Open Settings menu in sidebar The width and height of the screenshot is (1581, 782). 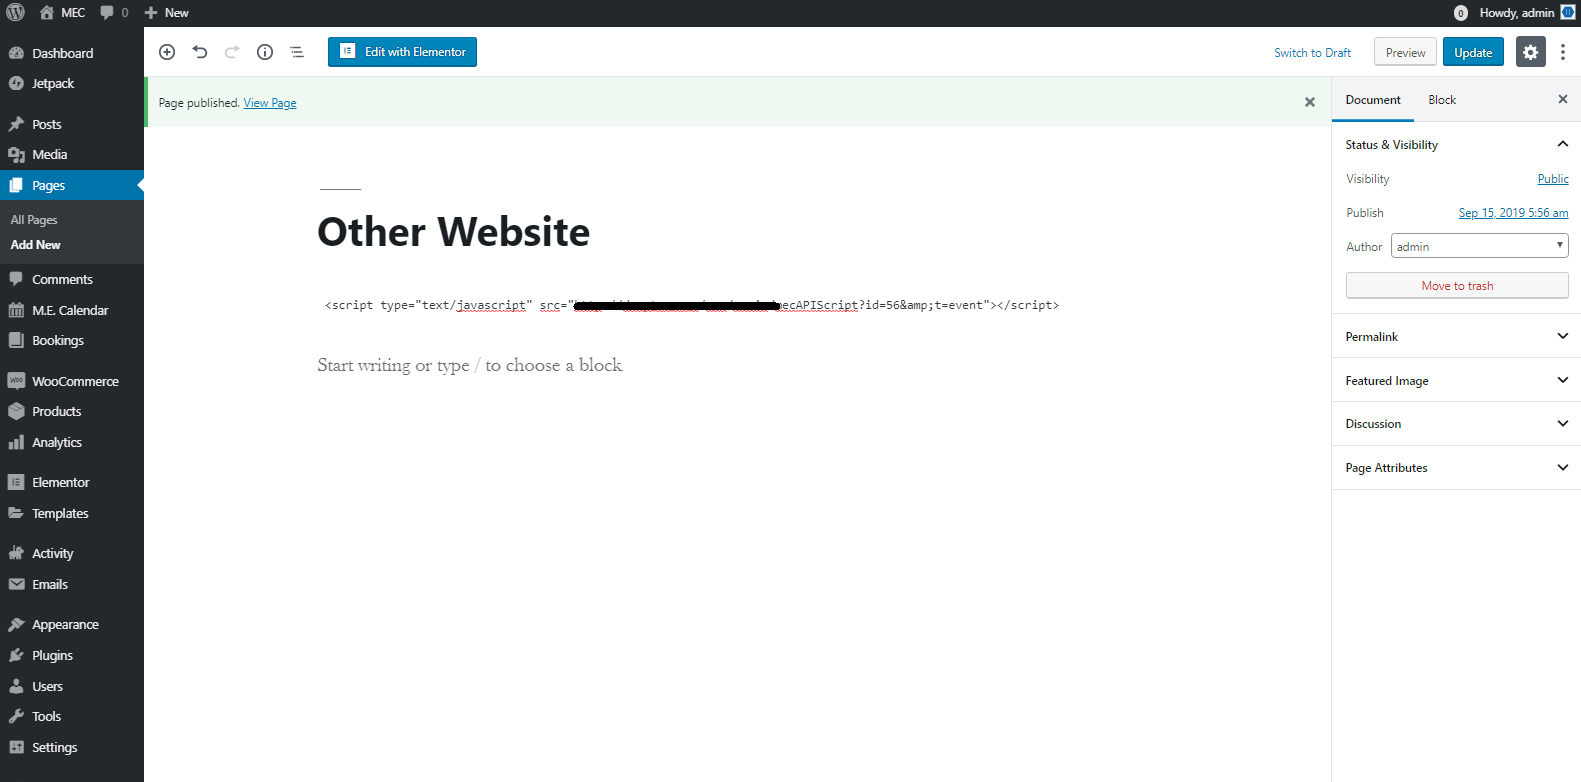(x=72, y=748)
